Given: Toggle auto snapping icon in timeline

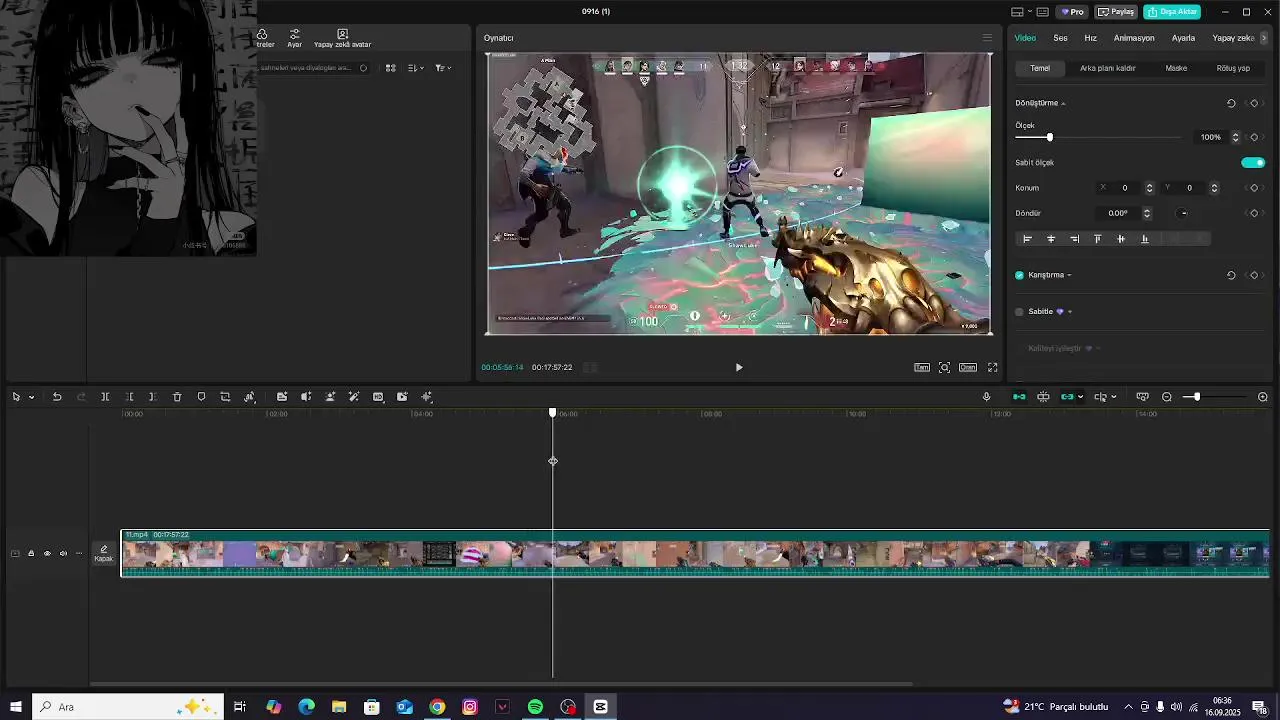Looking at the screenshot, I should click(x=1043, y=397).
